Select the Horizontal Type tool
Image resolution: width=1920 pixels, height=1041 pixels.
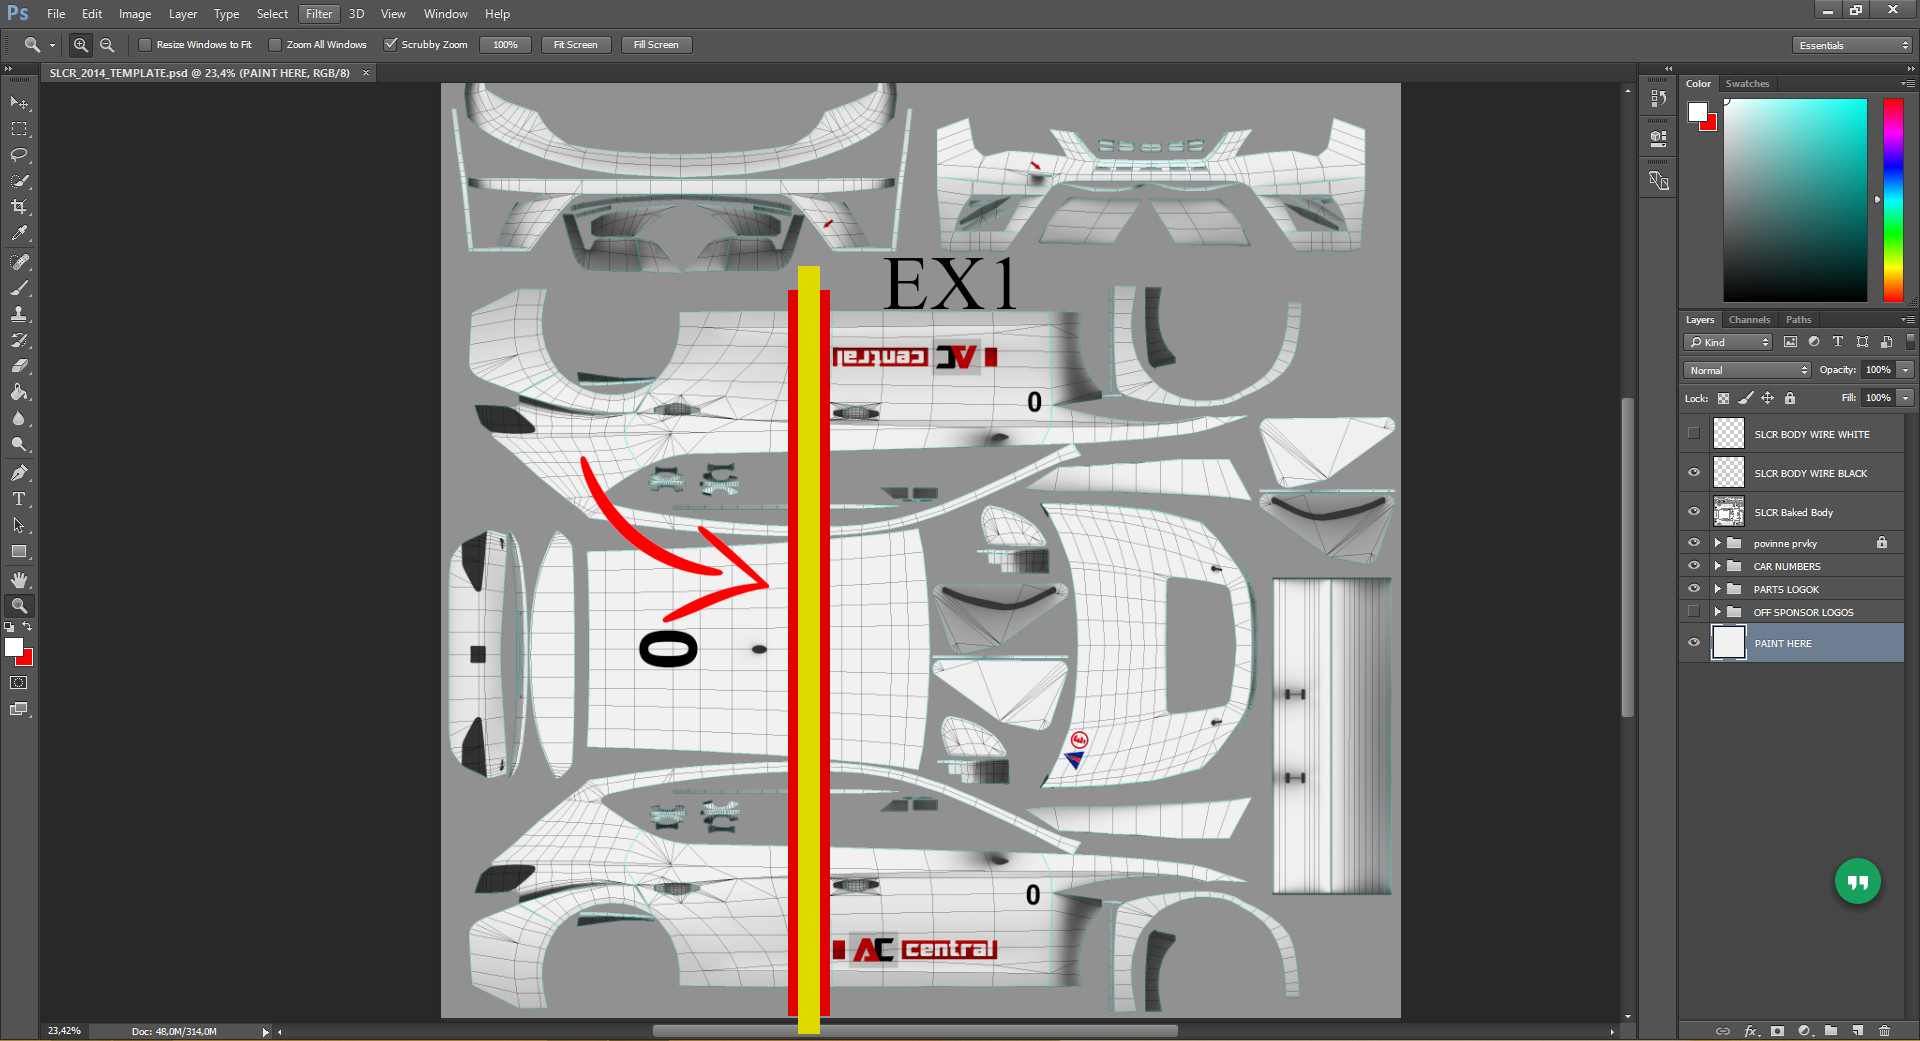[x=19, y=499]
